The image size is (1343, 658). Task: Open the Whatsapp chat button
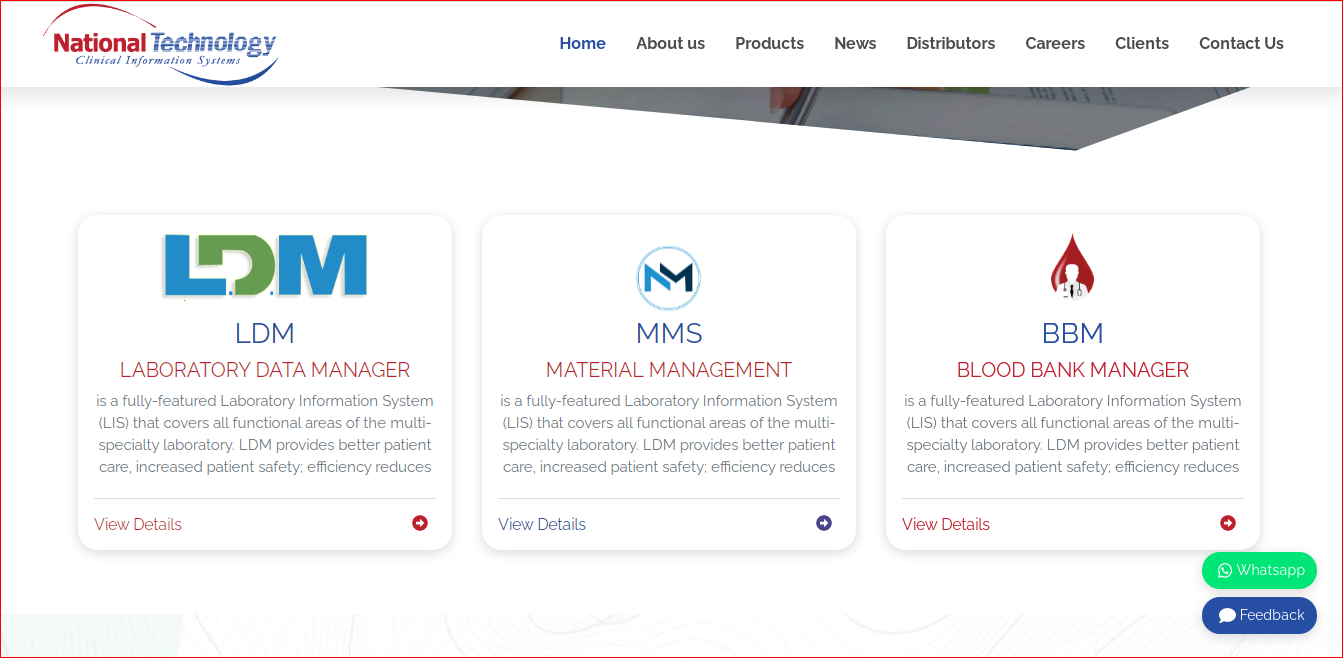pos(1259,570)
